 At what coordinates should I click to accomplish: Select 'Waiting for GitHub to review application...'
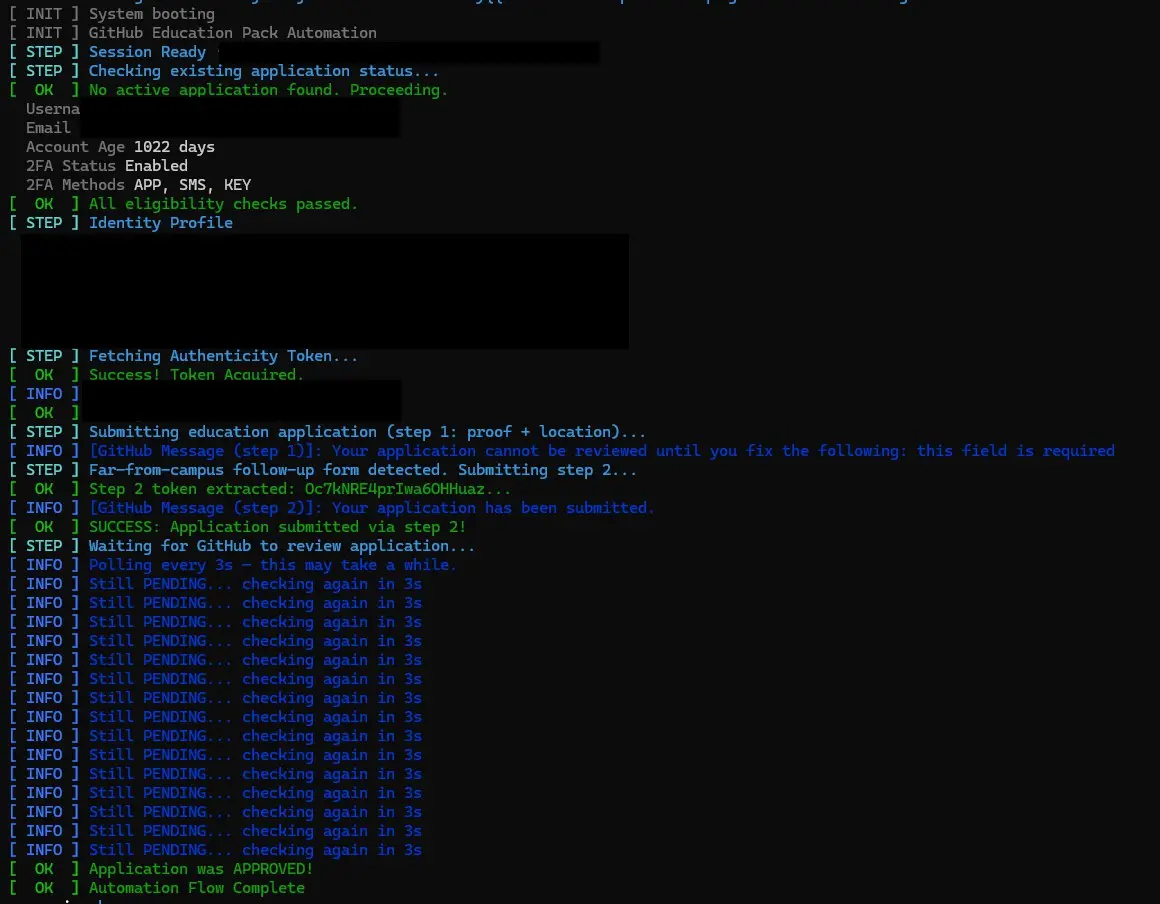tap(282, 546)
